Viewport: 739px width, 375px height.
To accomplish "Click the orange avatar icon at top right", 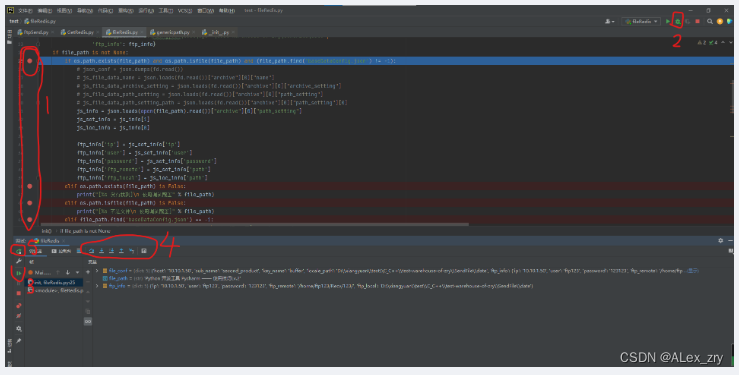I will (x=720, y=21).
